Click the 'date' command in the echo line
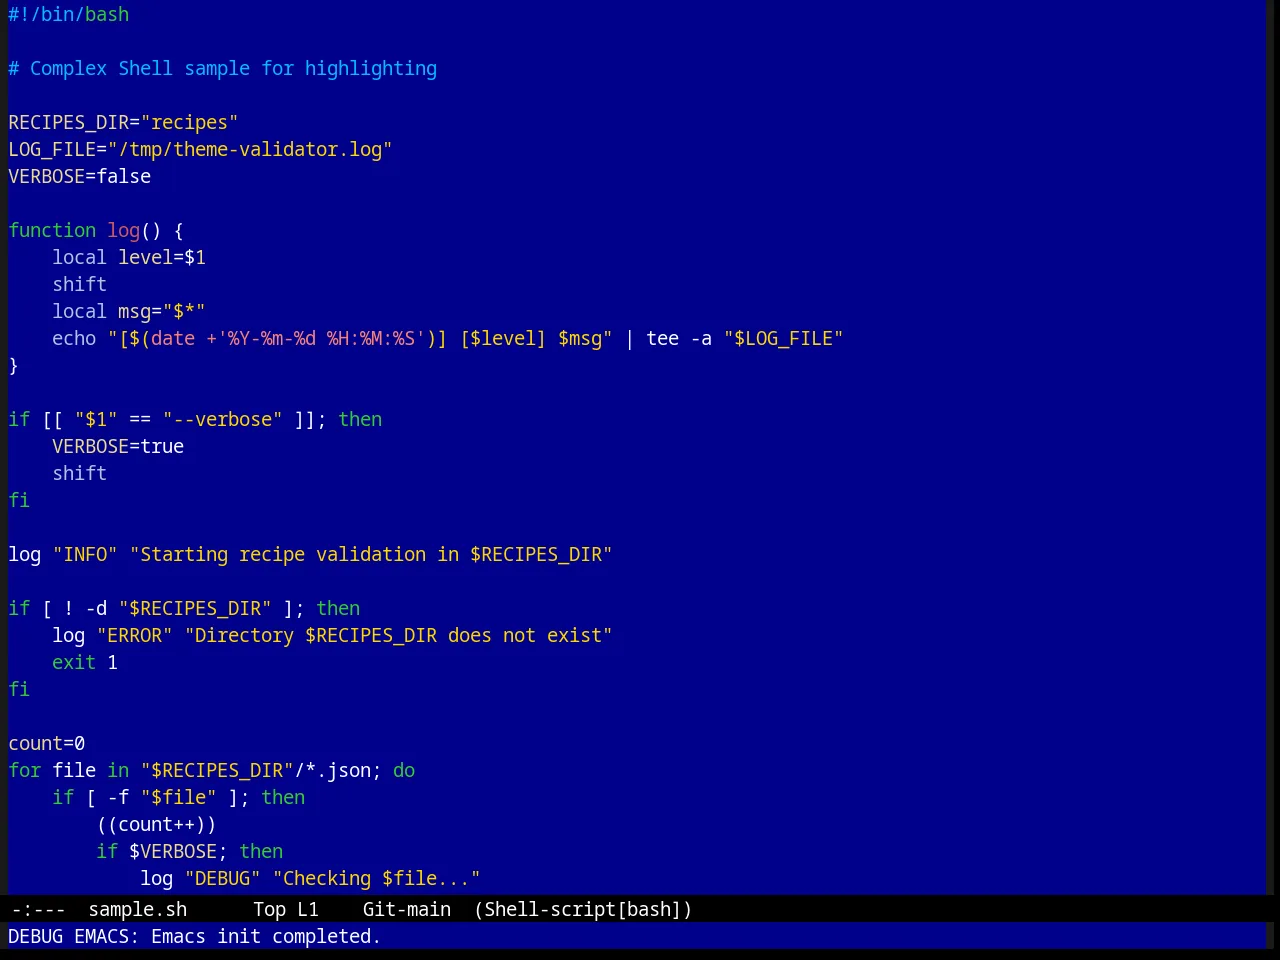 173,338
